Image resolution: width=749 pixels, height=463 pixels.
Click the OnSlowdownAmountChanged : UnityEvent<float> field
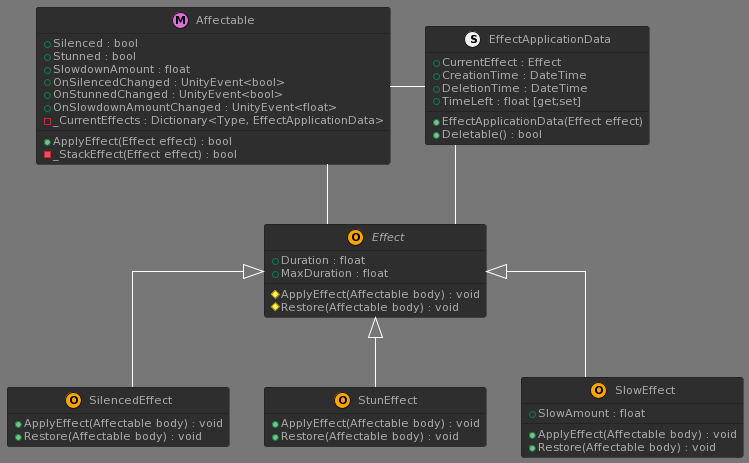[195, 108]
